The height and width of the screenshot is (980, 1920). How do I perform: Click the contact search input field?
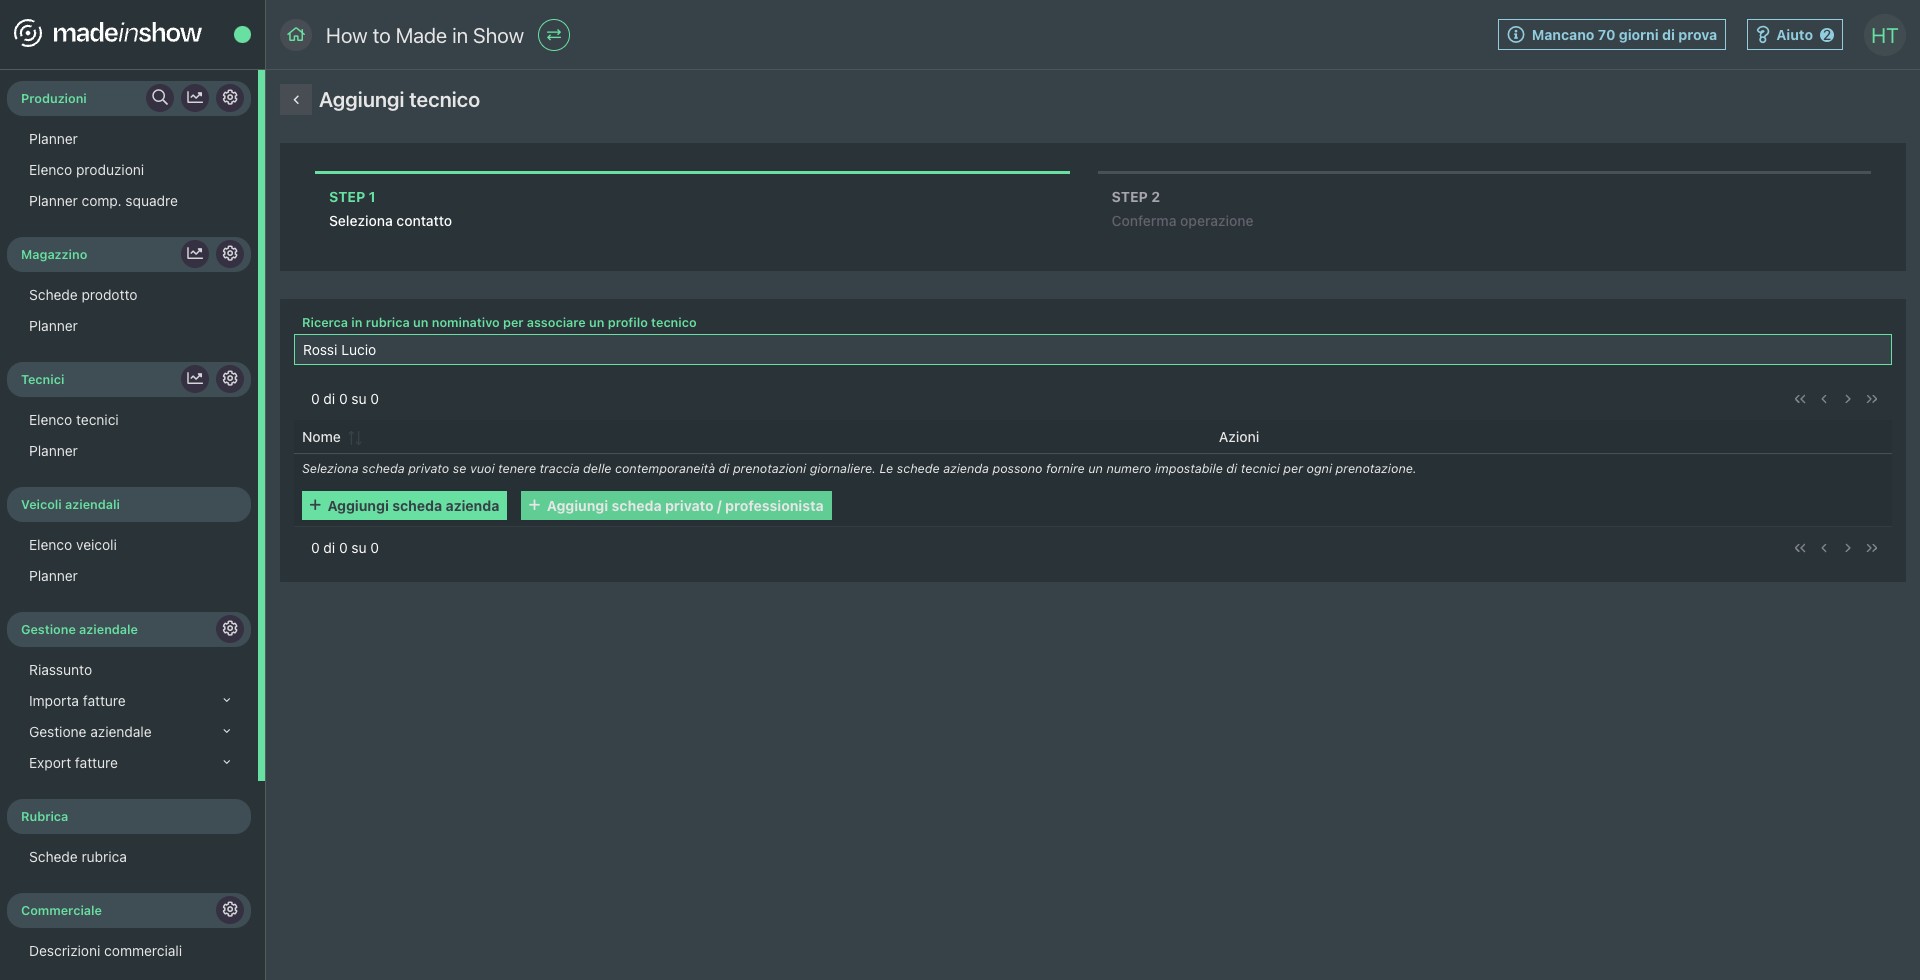click(x=1092, y=350)
